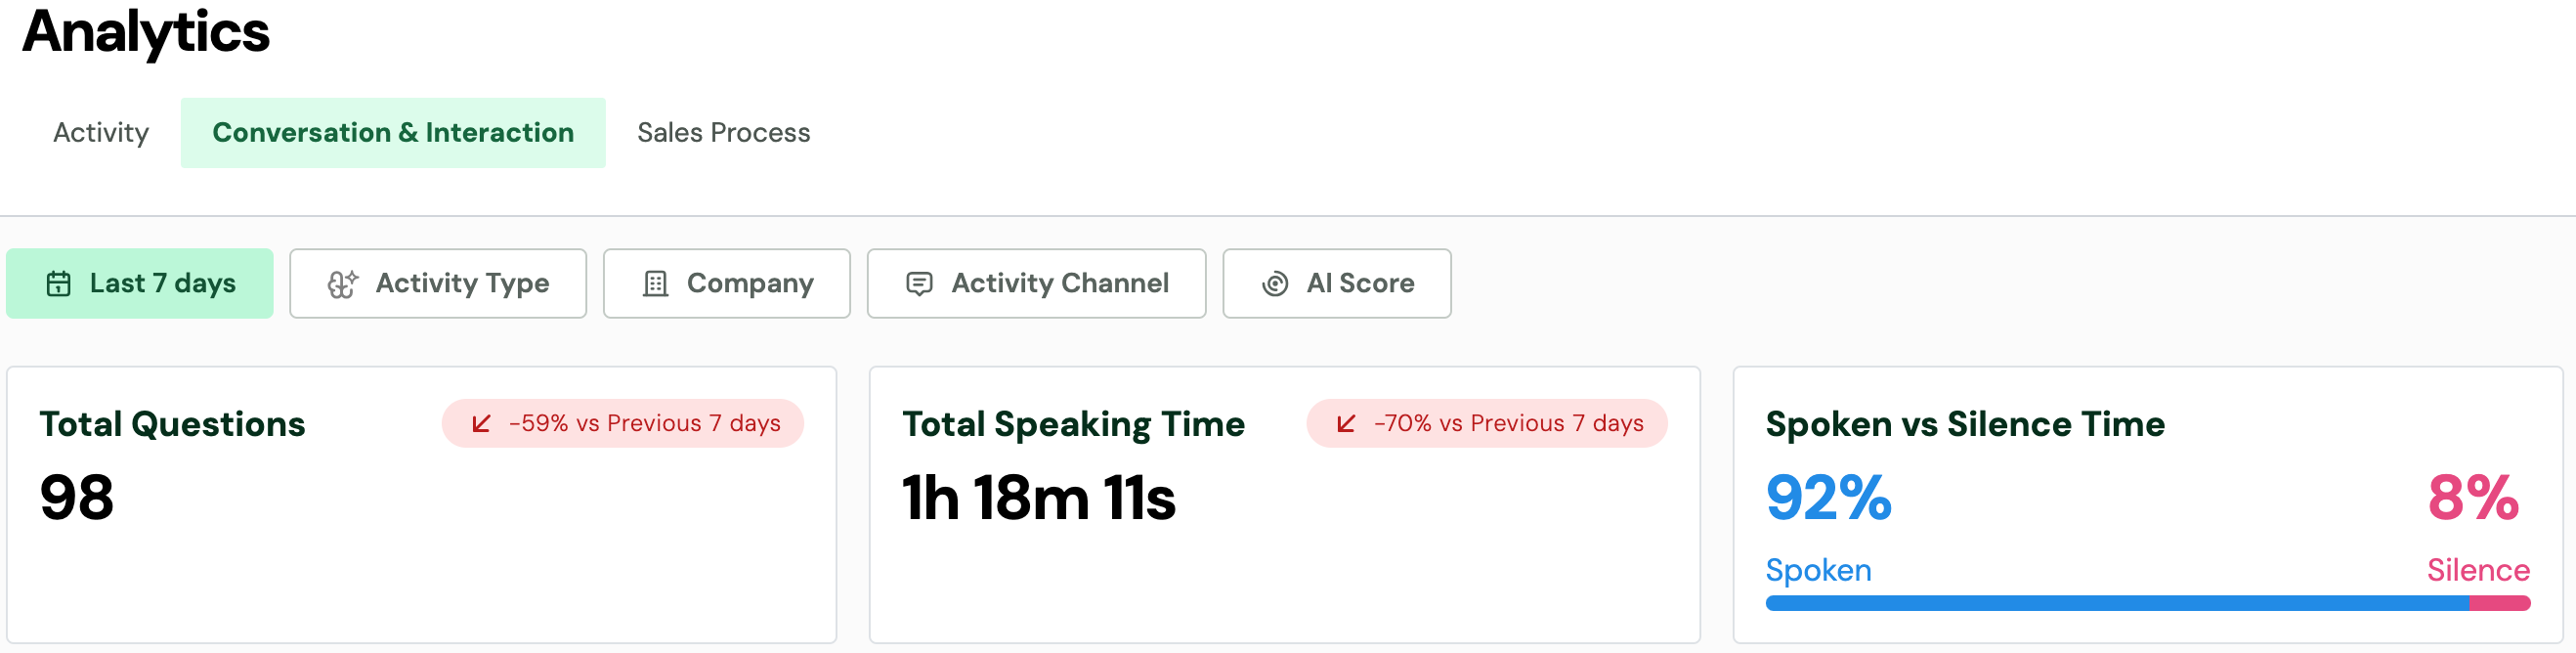2576x653 pixels.
Task: Open the AI Score filter
Action: (x=1336, y=284)
